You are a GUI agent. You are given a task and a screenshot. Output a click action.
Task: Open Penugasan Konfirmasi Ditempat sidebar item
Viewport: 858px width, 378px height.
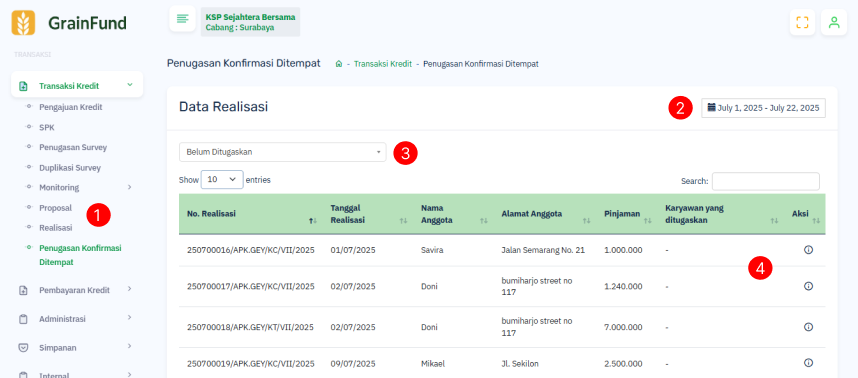click(x=80, y=255)
